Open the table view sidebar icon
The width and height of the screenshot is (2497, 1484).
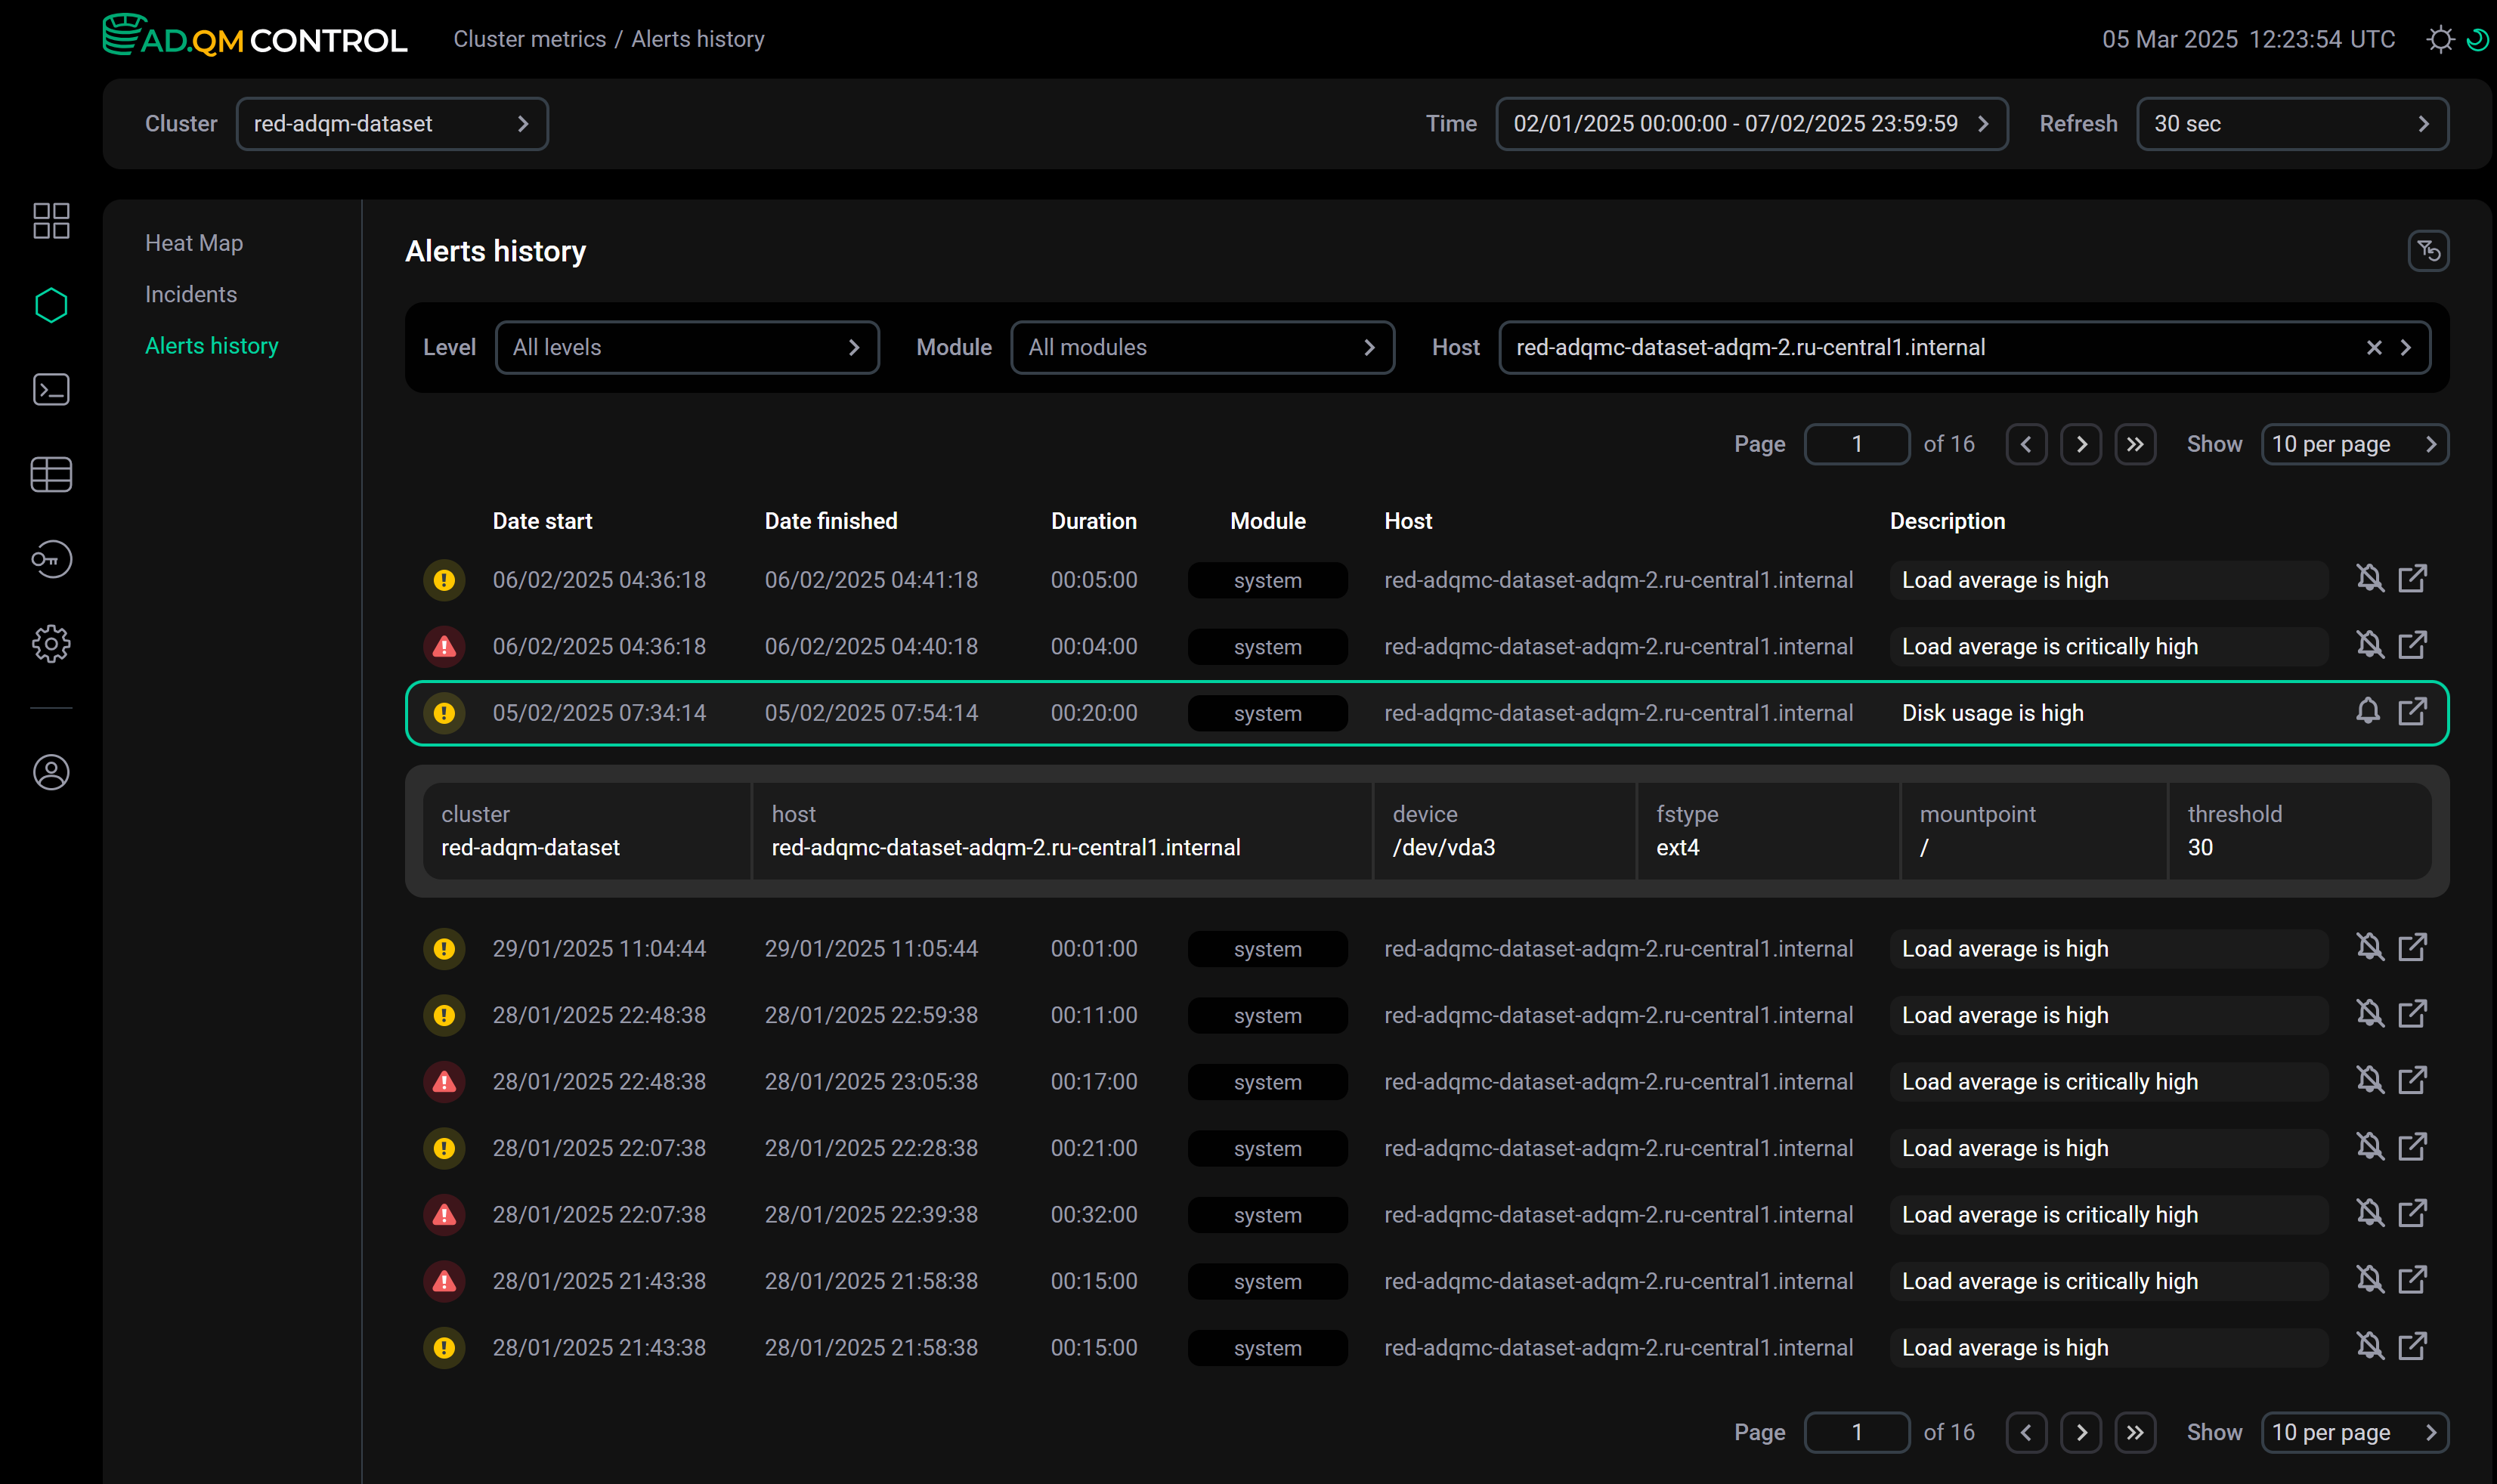point(51,474)
